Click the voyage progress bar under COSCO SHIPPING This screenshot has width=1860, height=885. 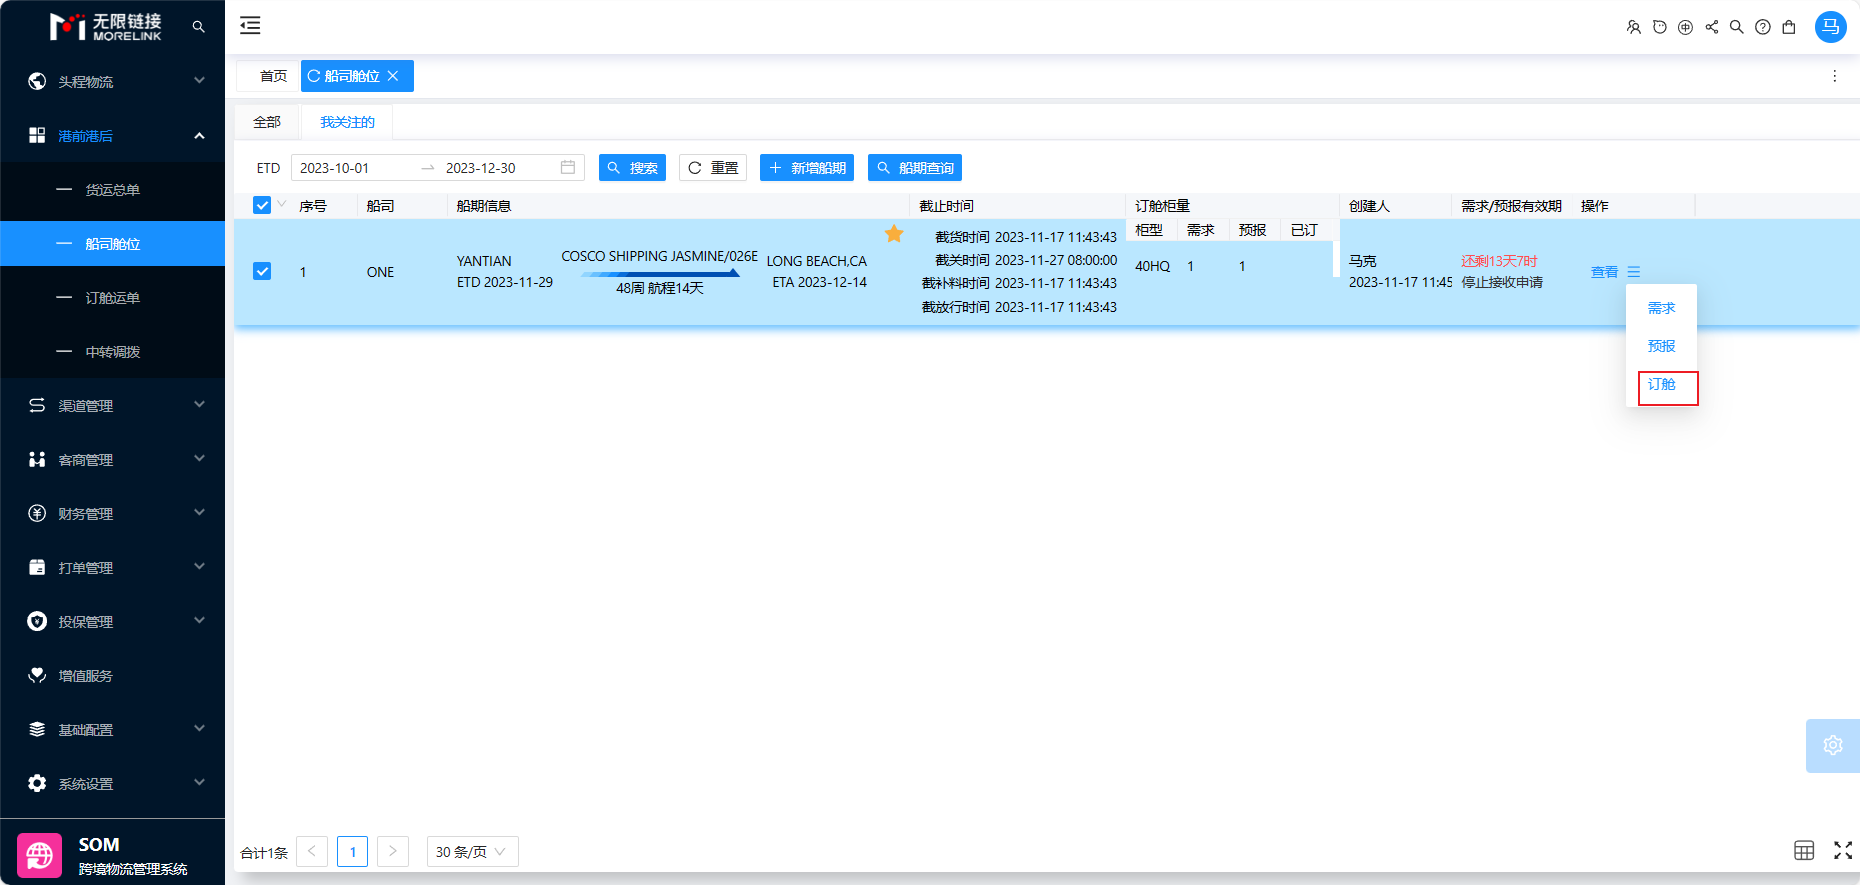tap(660, 273)
